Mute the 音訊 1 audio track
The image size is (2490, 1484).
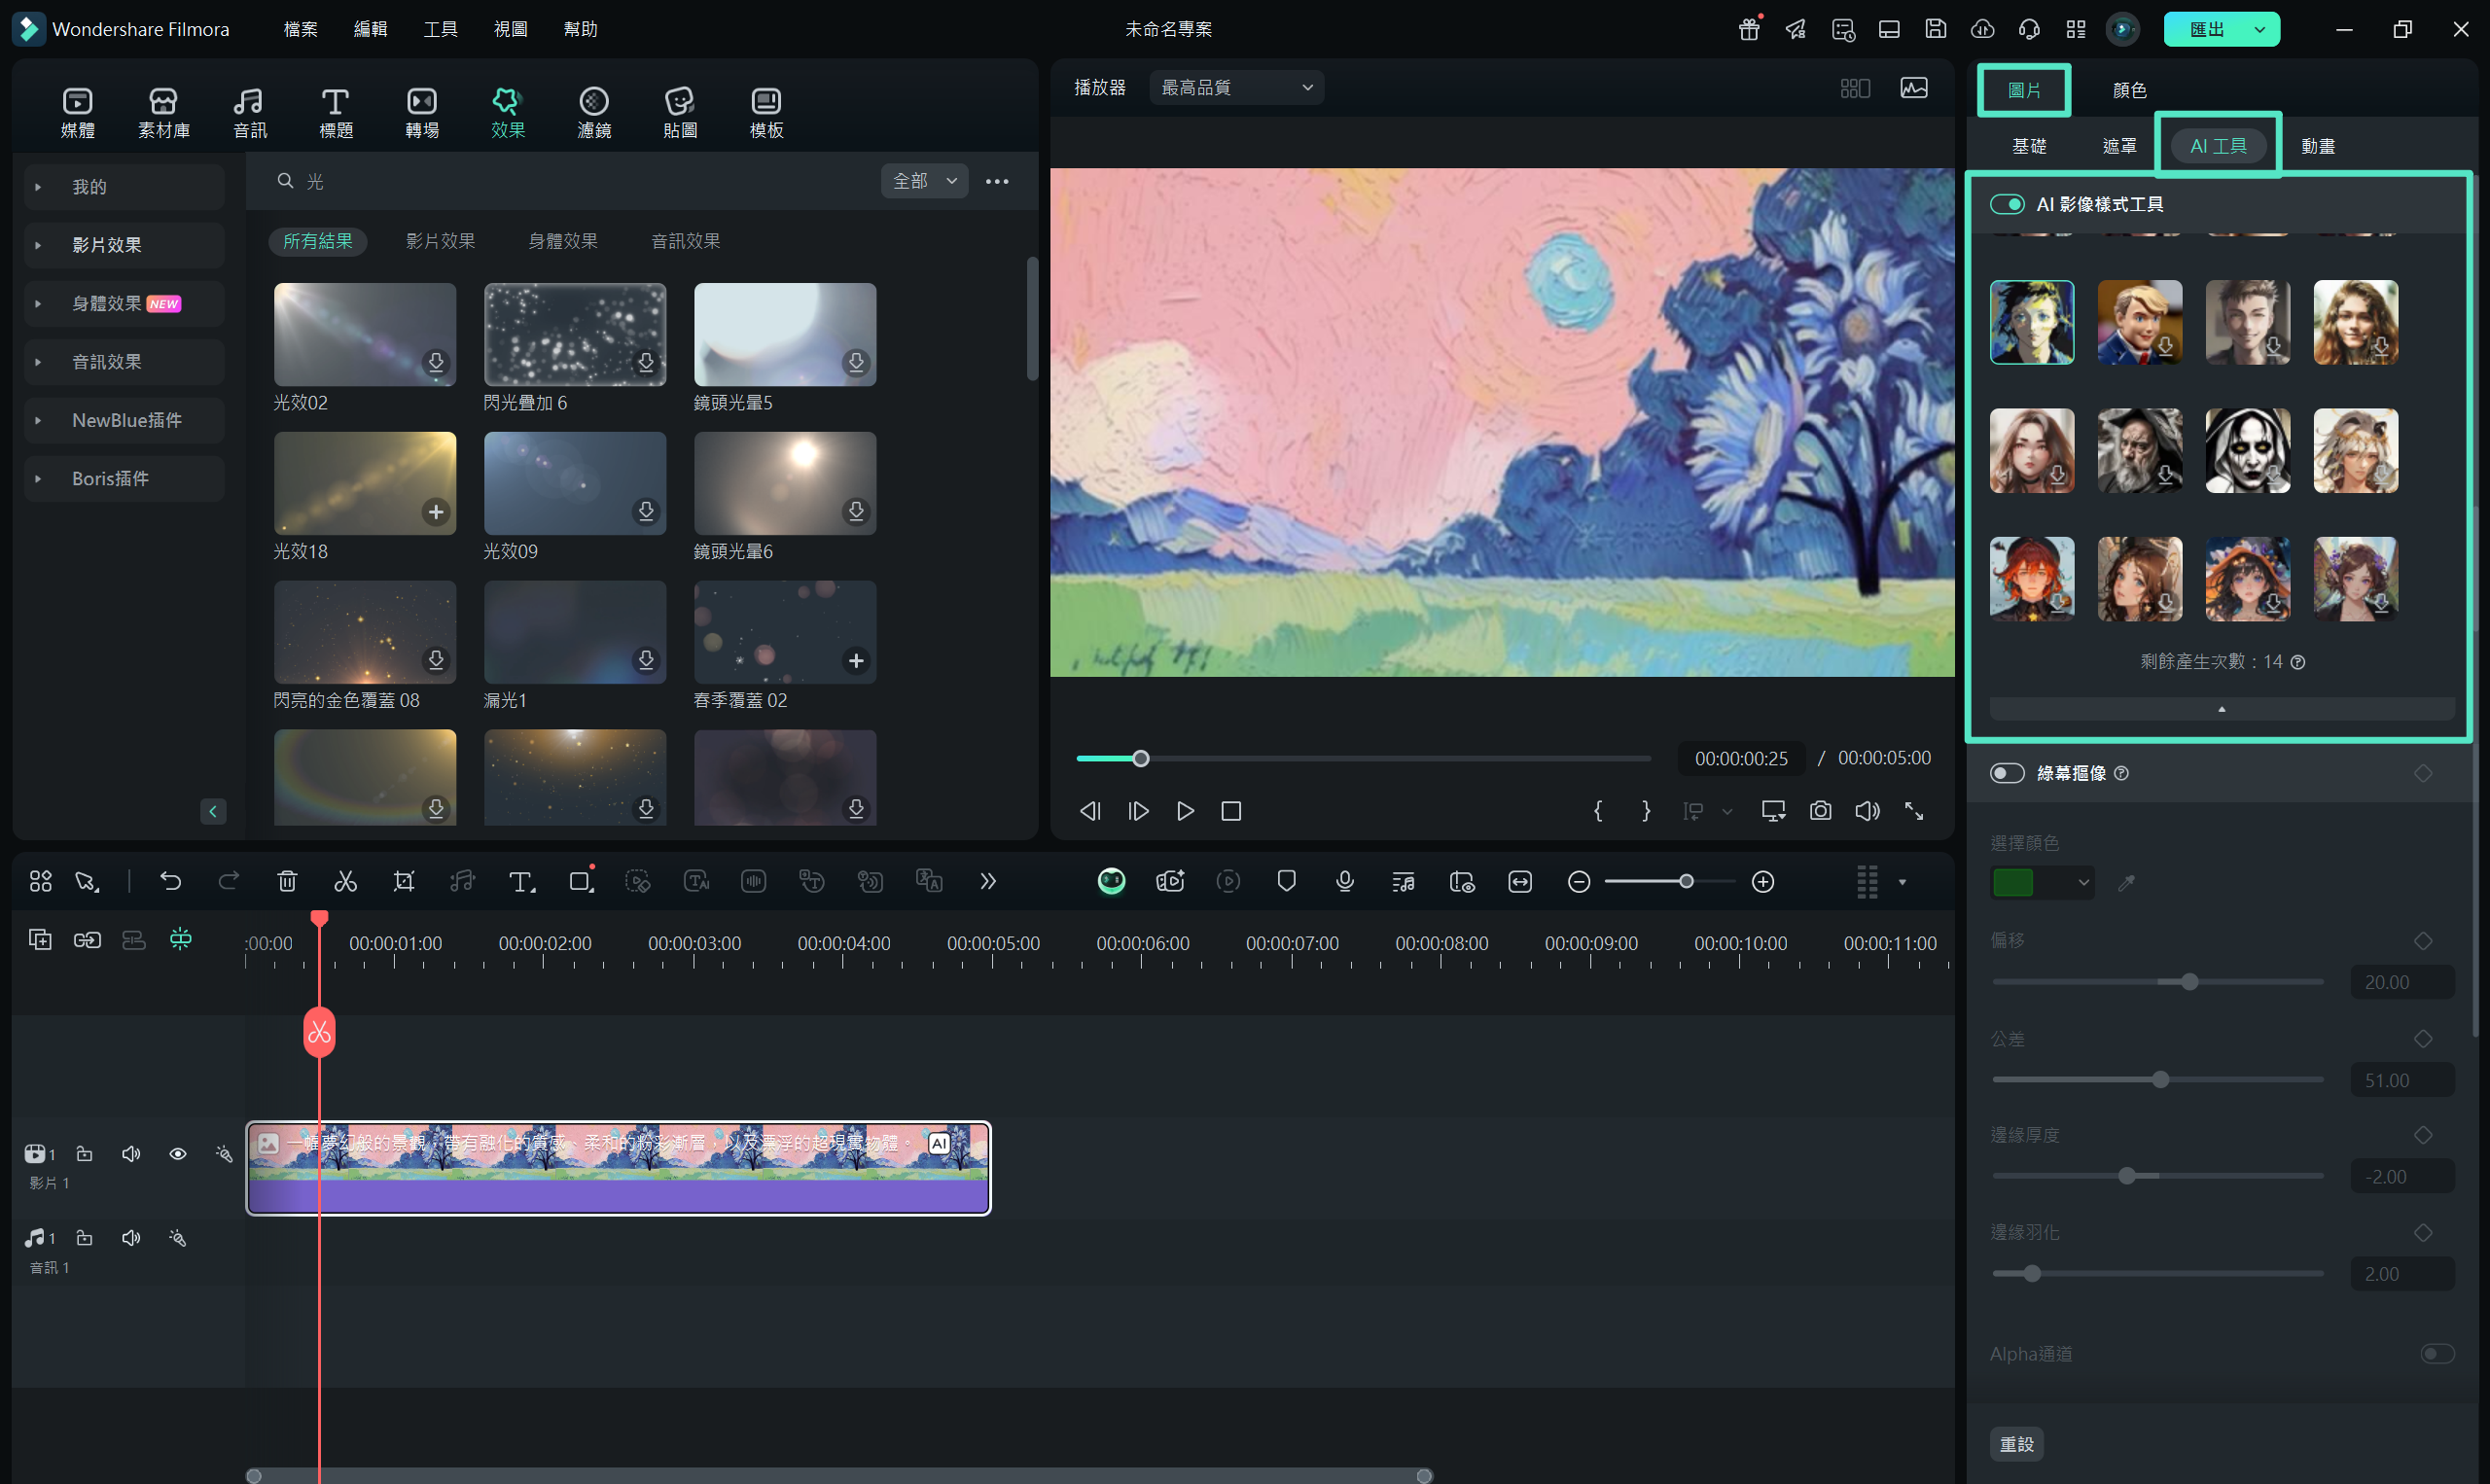click(x=131, y=1238)
